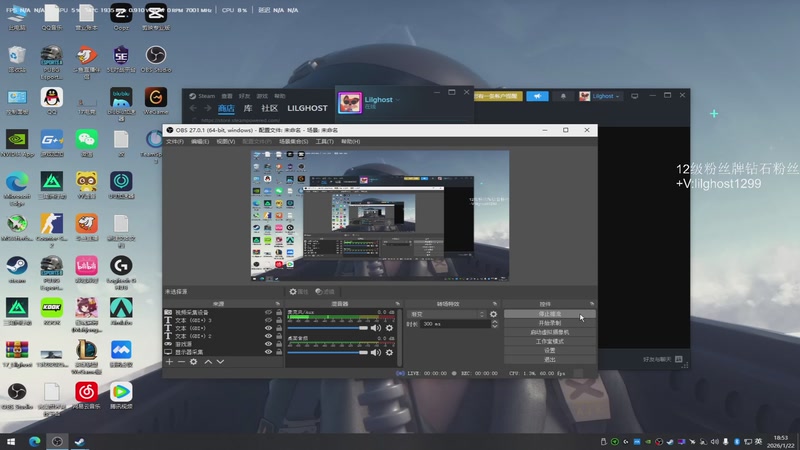Click the Start Recording button in OBS controls

pos(549,323)
